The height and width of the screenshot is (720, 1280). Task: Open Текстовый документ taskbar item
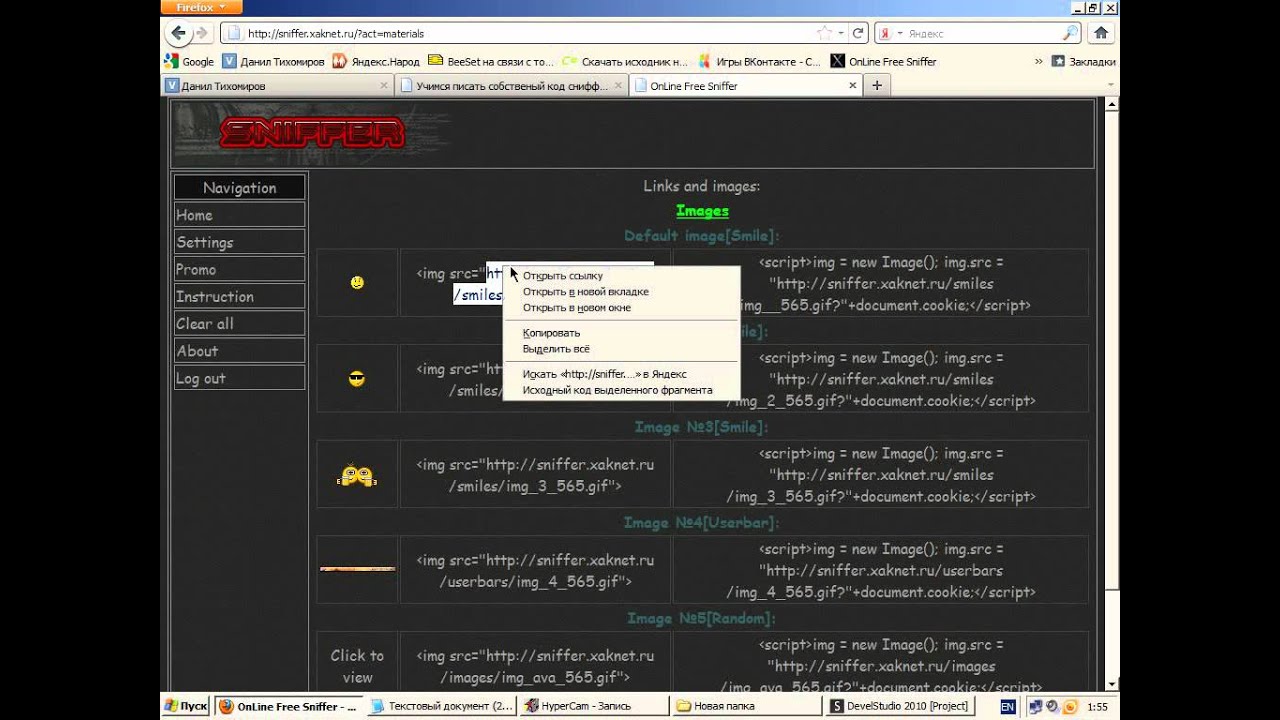(442, 706)
